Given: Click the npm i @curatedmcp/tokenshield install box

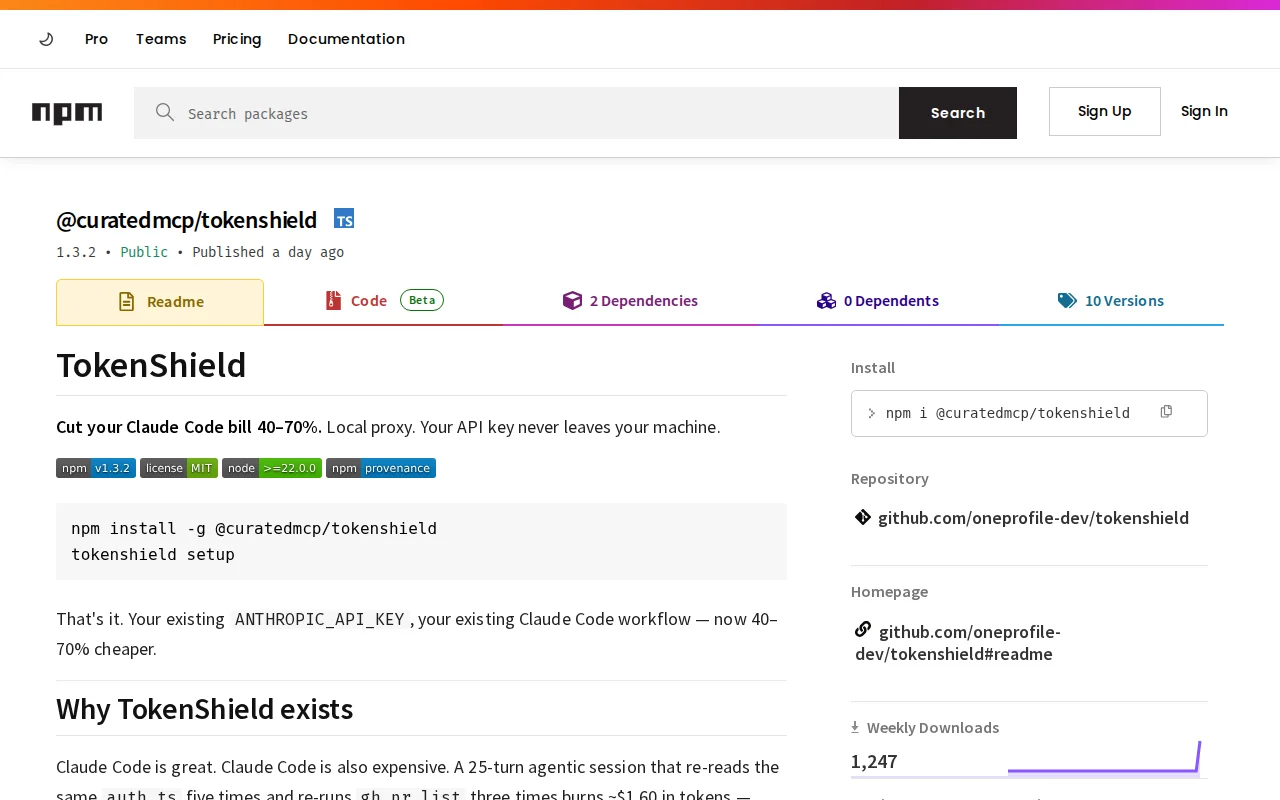Looking at the screenshot, I should tap(1029, 413).
